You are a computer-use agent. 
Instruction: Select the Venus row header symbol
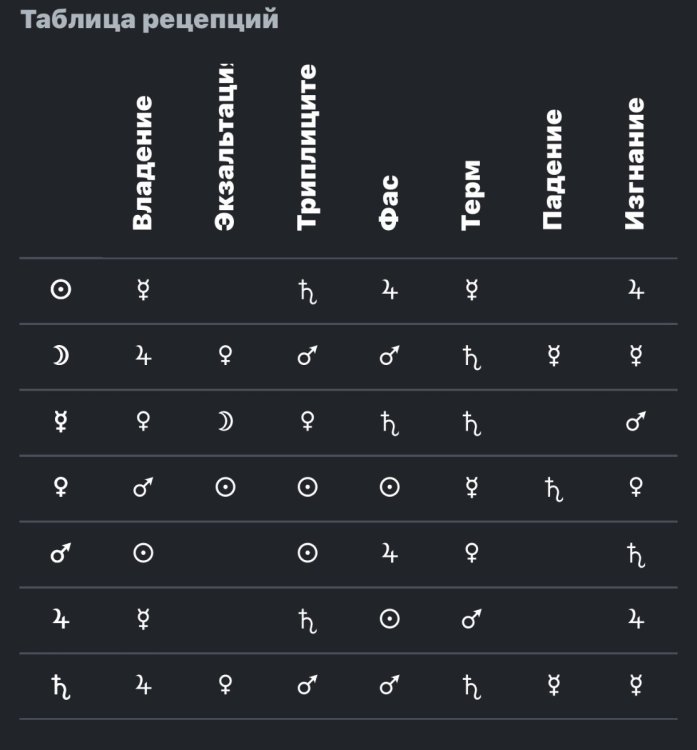pyautogui.click(x=60, y=487)
